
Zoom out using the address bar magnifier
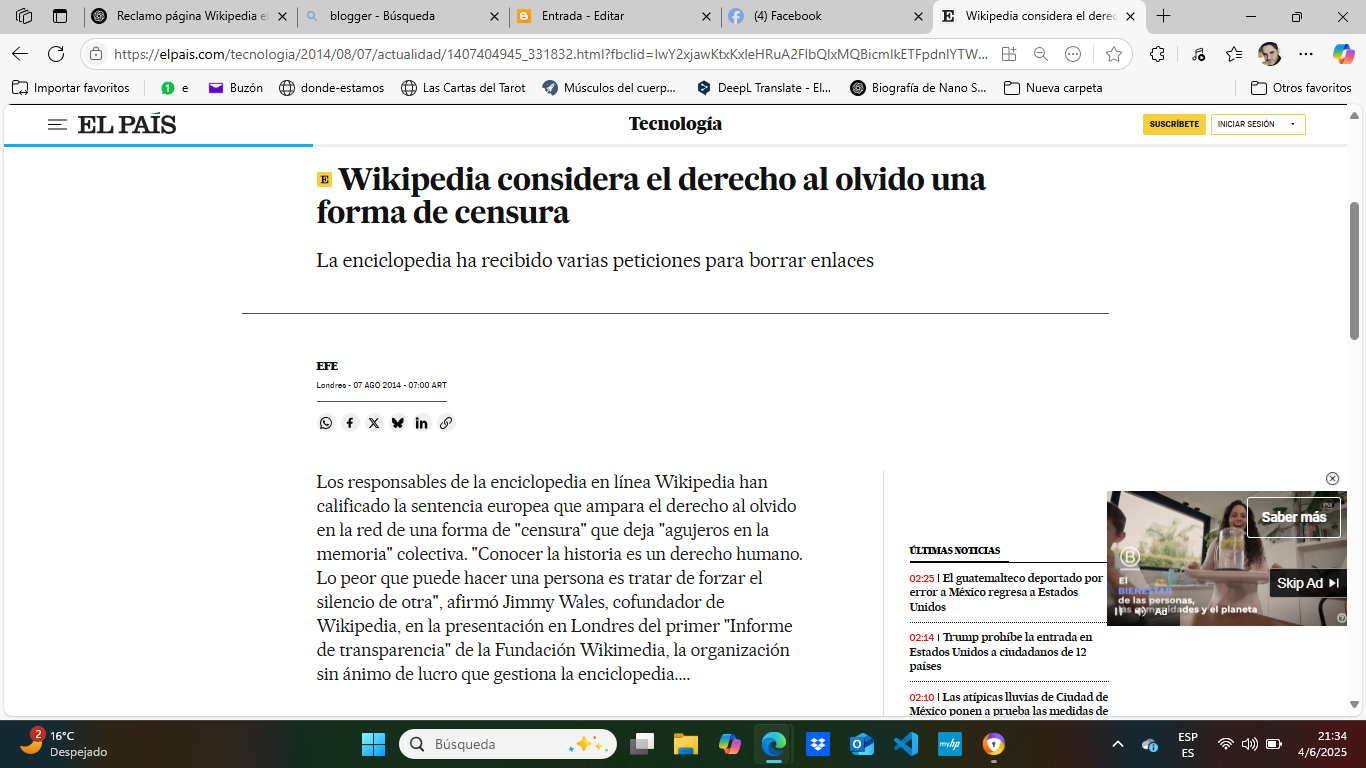1041,54
